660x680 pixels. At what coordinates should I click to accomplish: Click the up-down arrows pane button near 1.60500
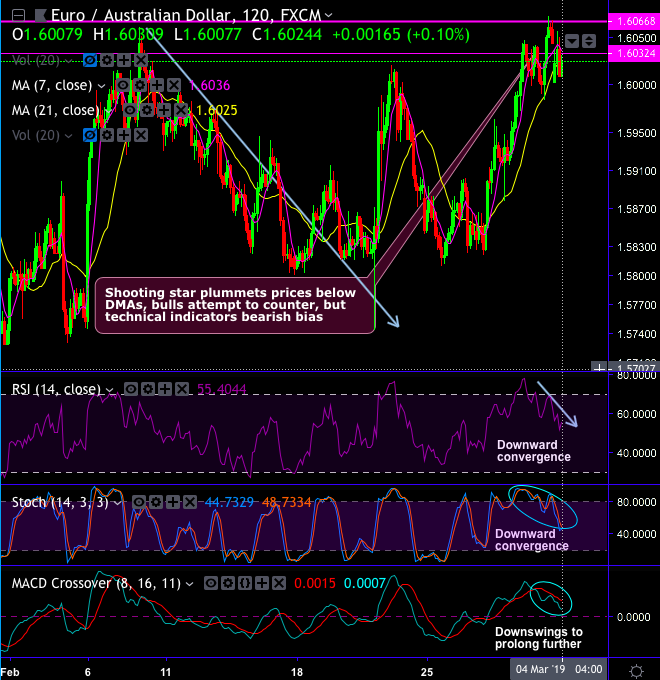tap(589, 41)
